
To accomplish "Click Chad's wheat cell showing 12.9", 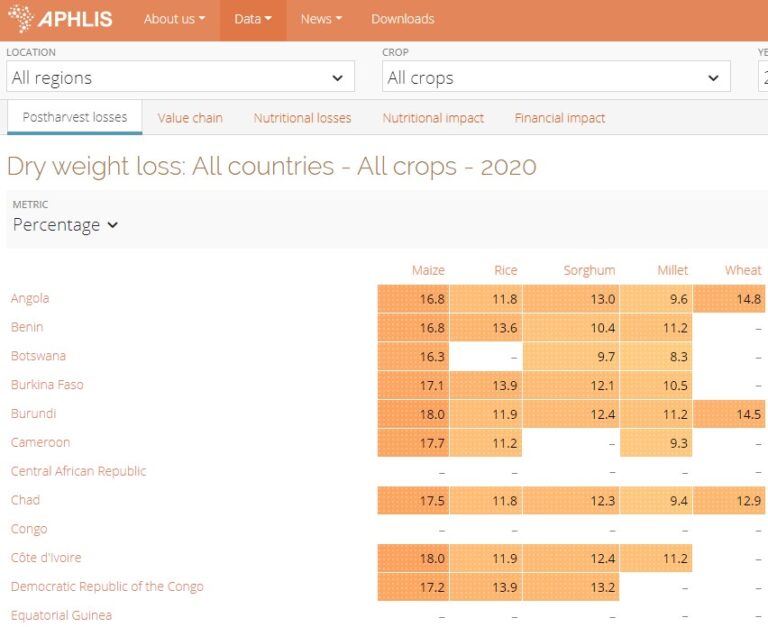I will 729,500.
